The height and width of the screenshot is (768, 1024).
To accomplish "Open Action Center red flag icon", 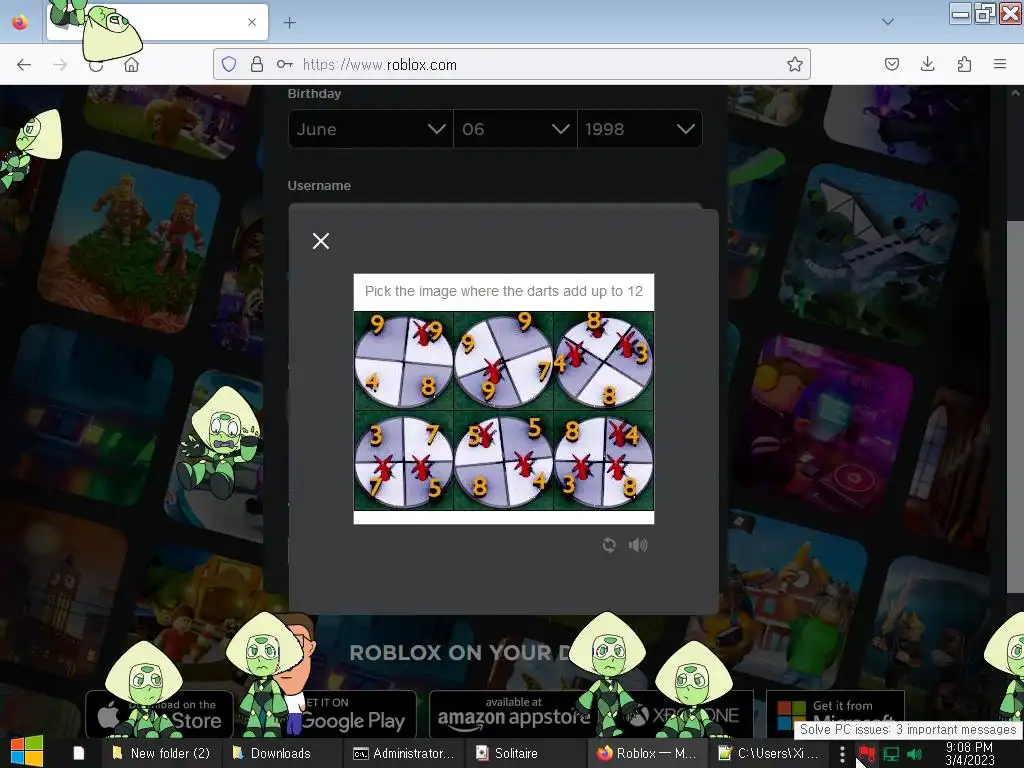I will click(x=867, y=754).
